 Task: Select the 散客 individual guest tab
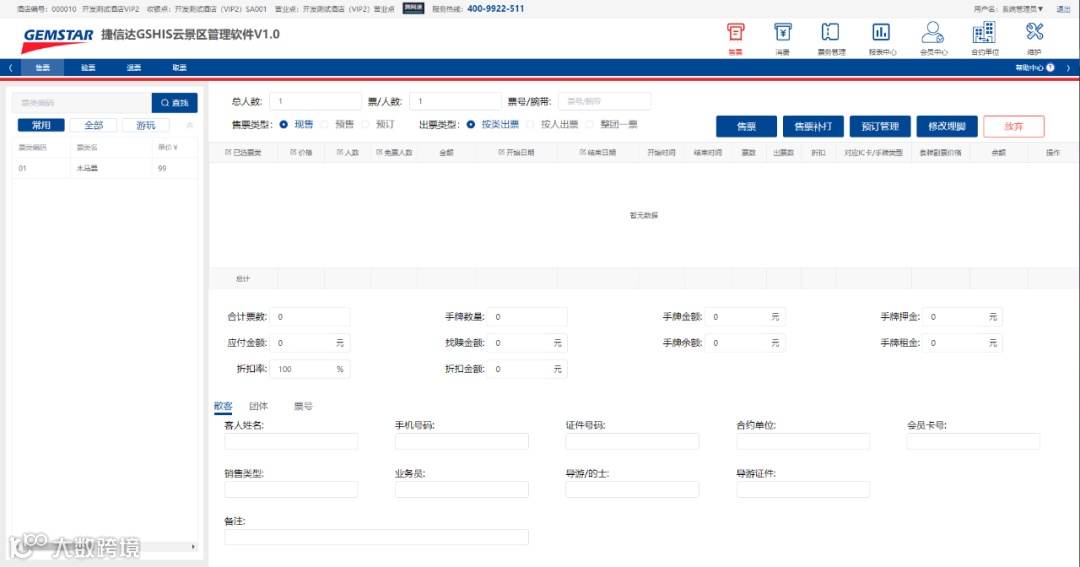click(x=223, y=406)
